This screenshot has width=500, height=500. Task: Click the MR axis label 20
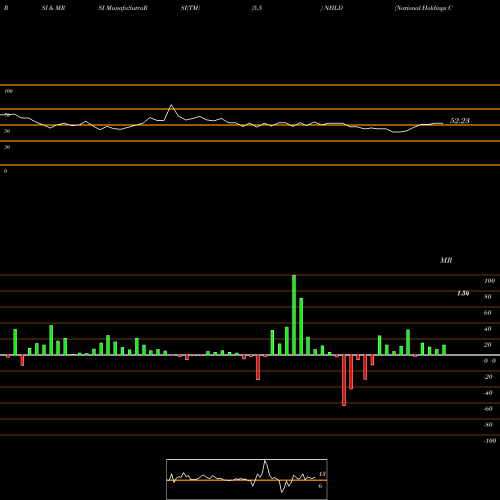(x=488, y=345)
